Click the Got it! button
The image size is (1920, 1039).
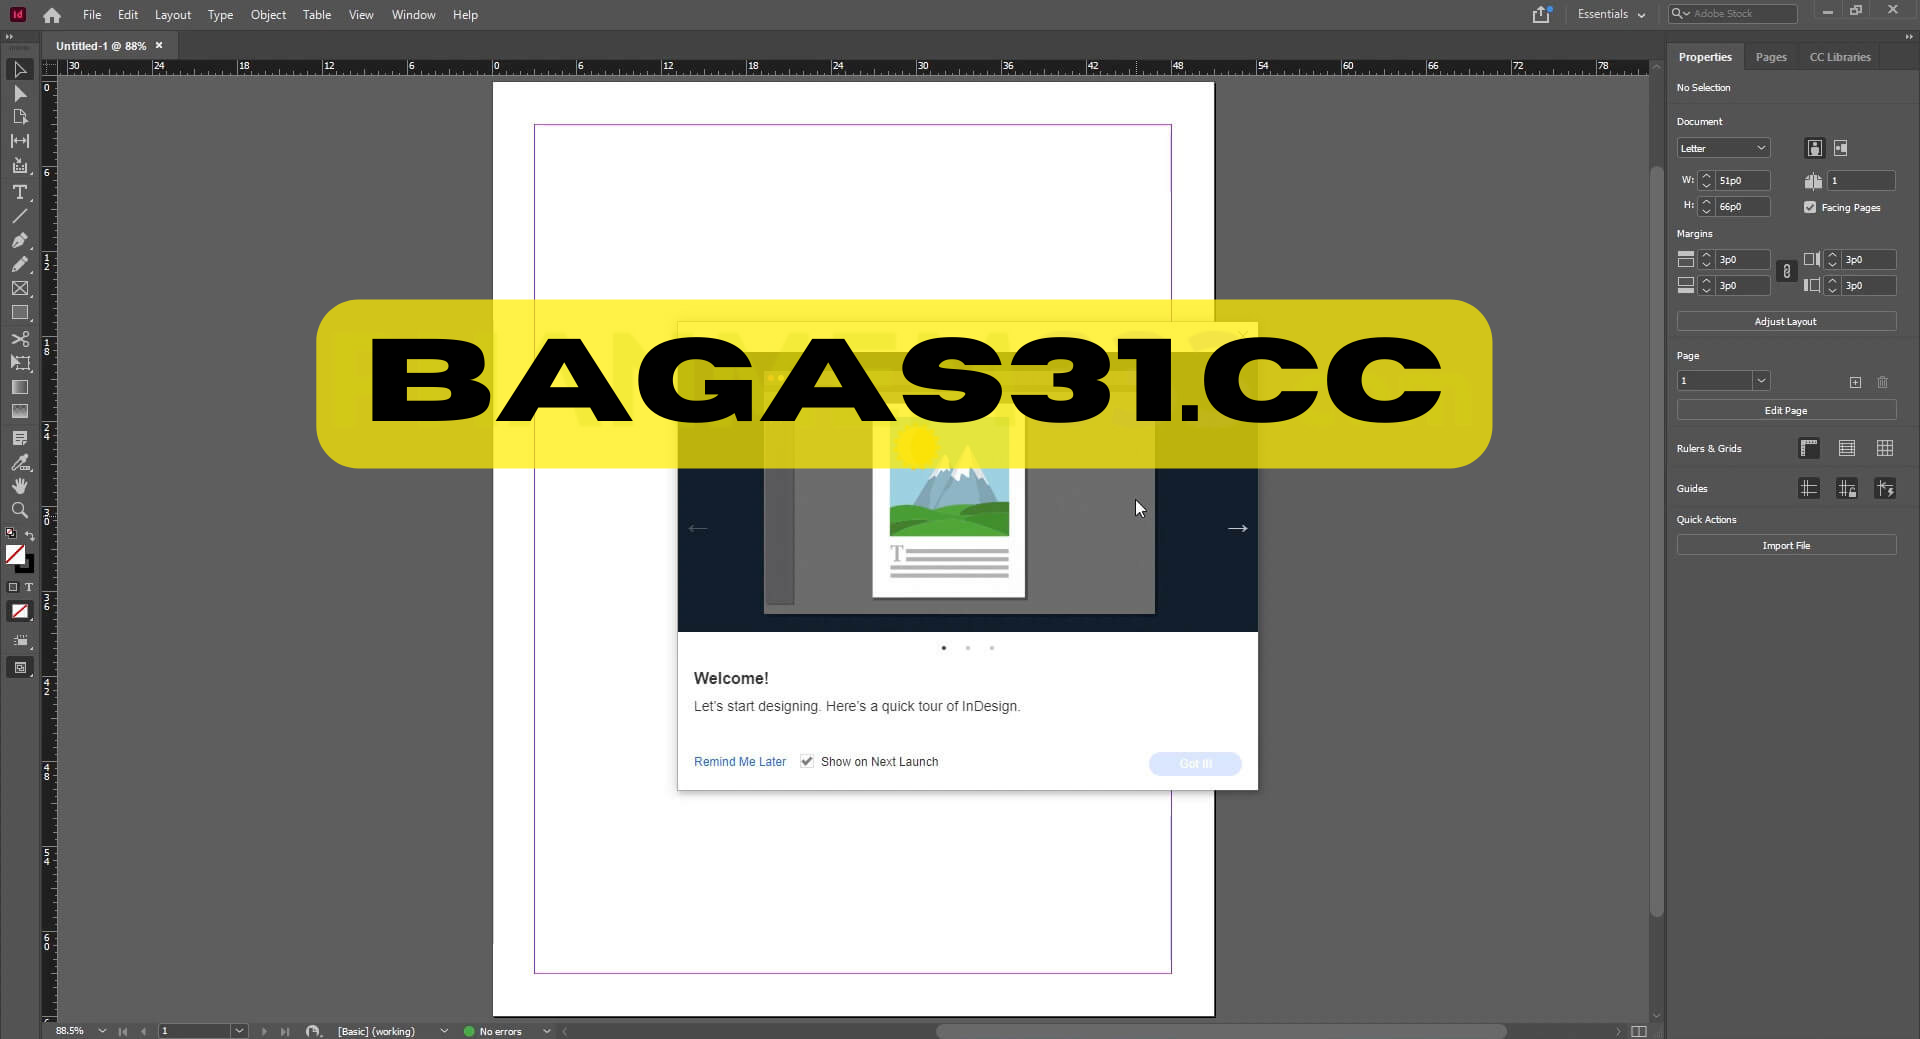click(1195, 763)
